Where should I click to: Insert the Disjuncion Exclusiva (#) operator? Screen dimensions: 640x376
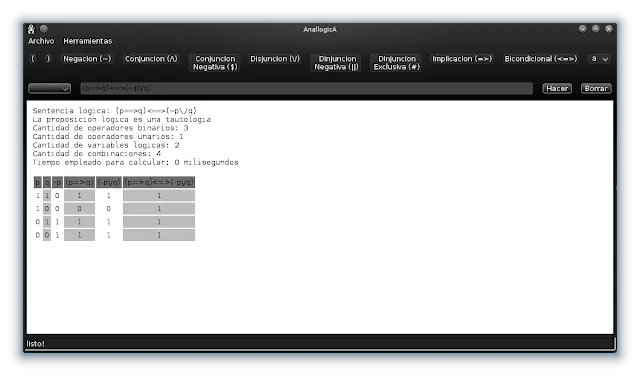click(x=396, y=63)
